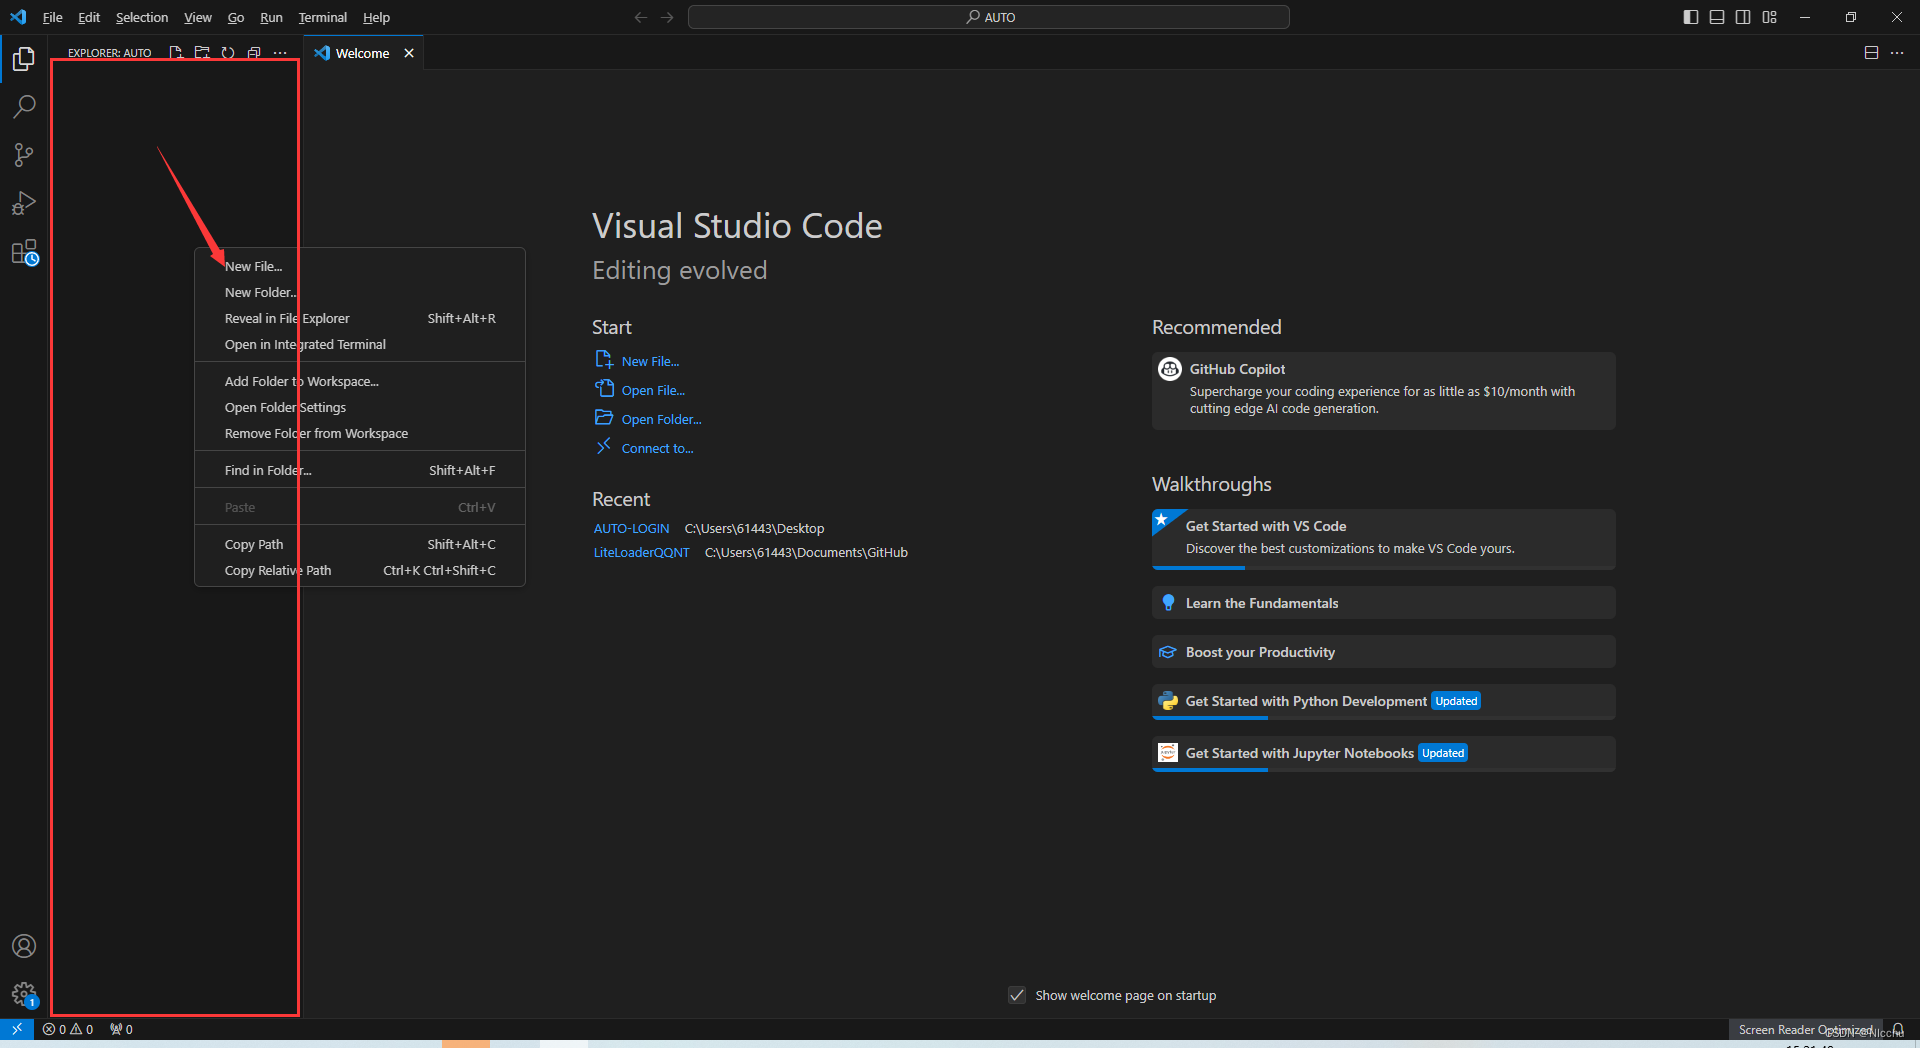
Task: Select the Welcome editor tab
Action: click(362, 53)
